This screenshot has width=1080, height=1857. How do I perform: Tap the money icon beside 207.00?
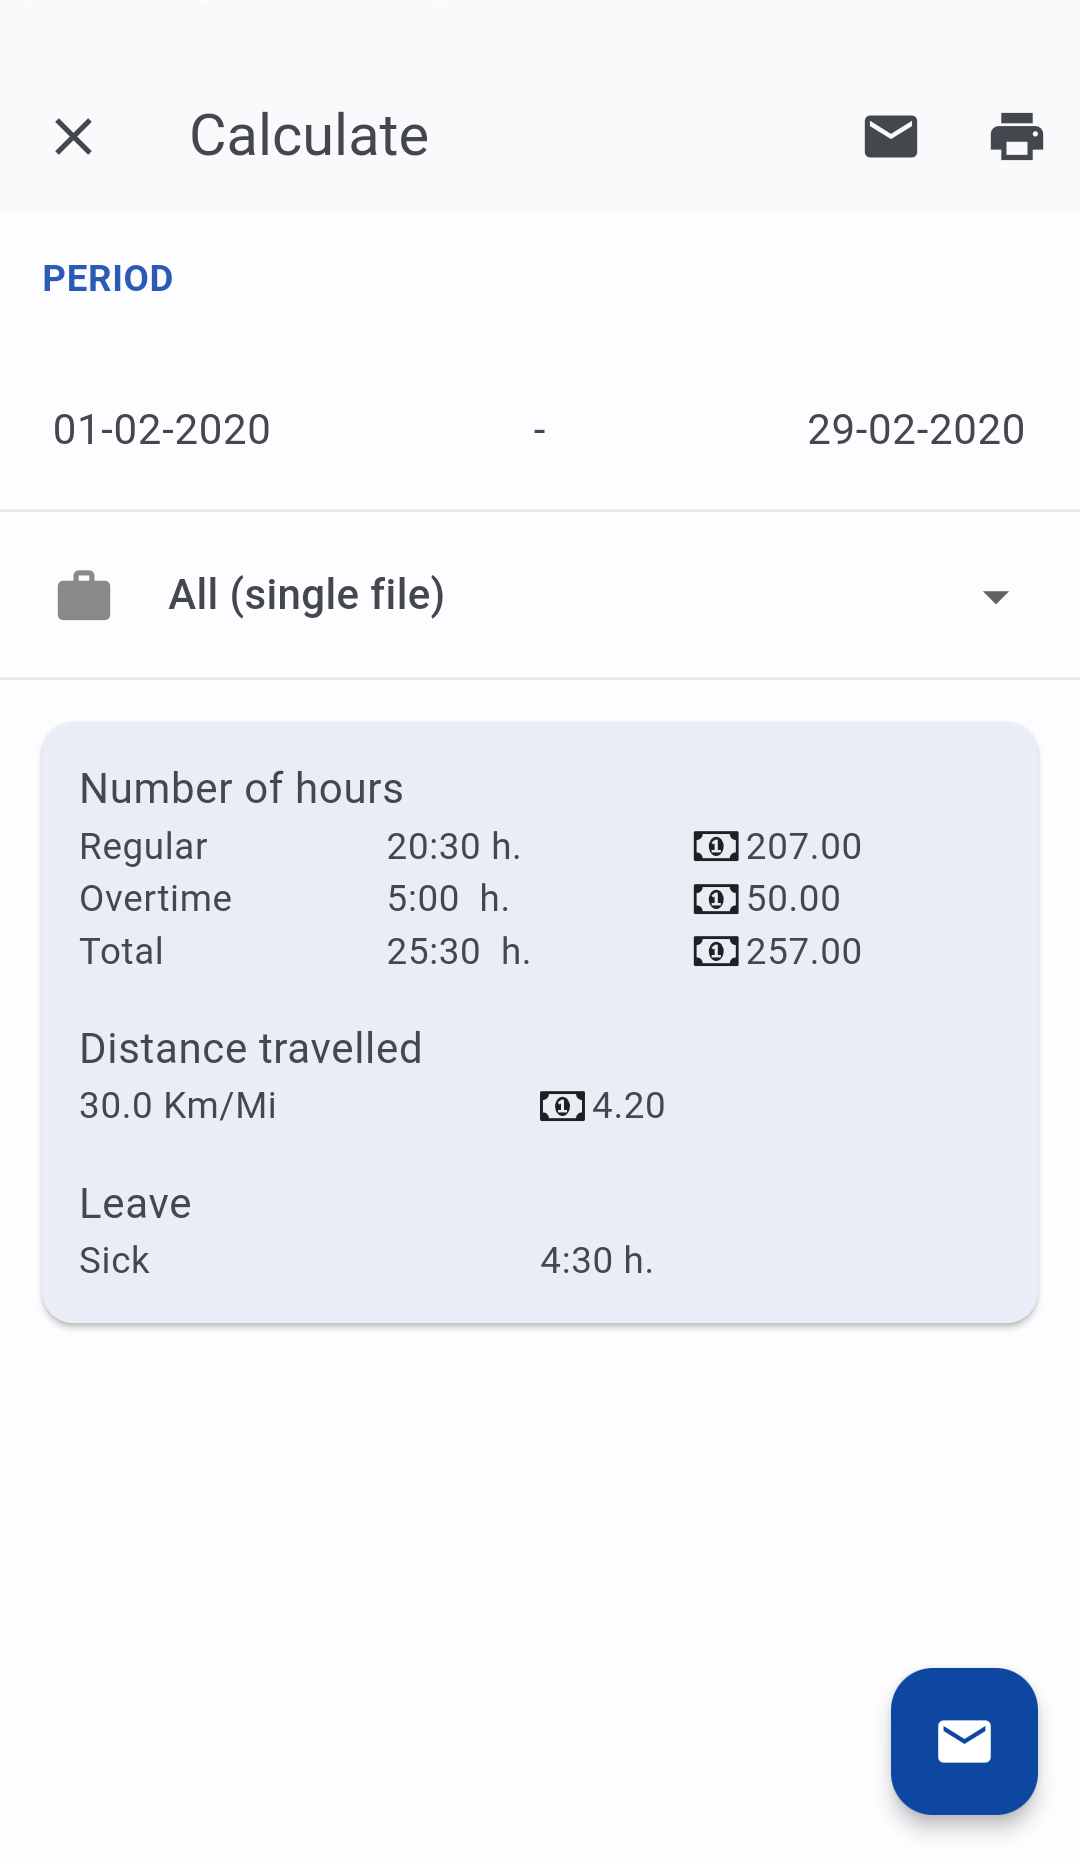click(x=716, y=847)
